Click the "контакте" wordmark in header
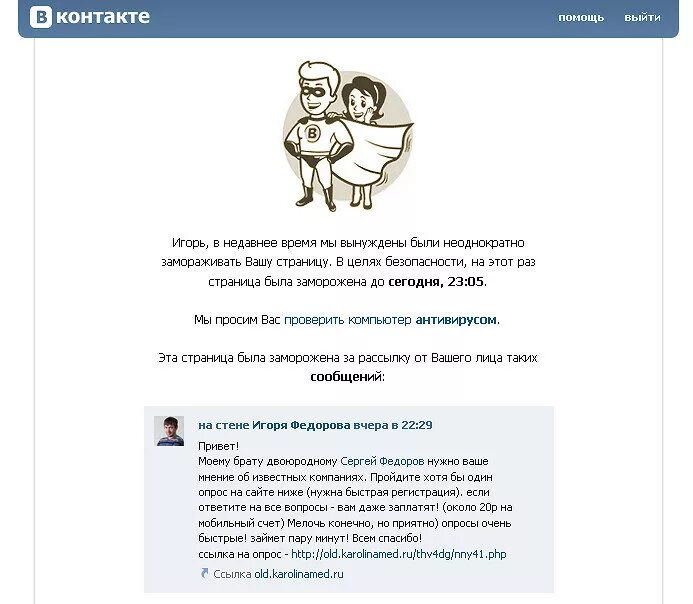The height and width of the screenshot is (604, 693). point(103,17)
